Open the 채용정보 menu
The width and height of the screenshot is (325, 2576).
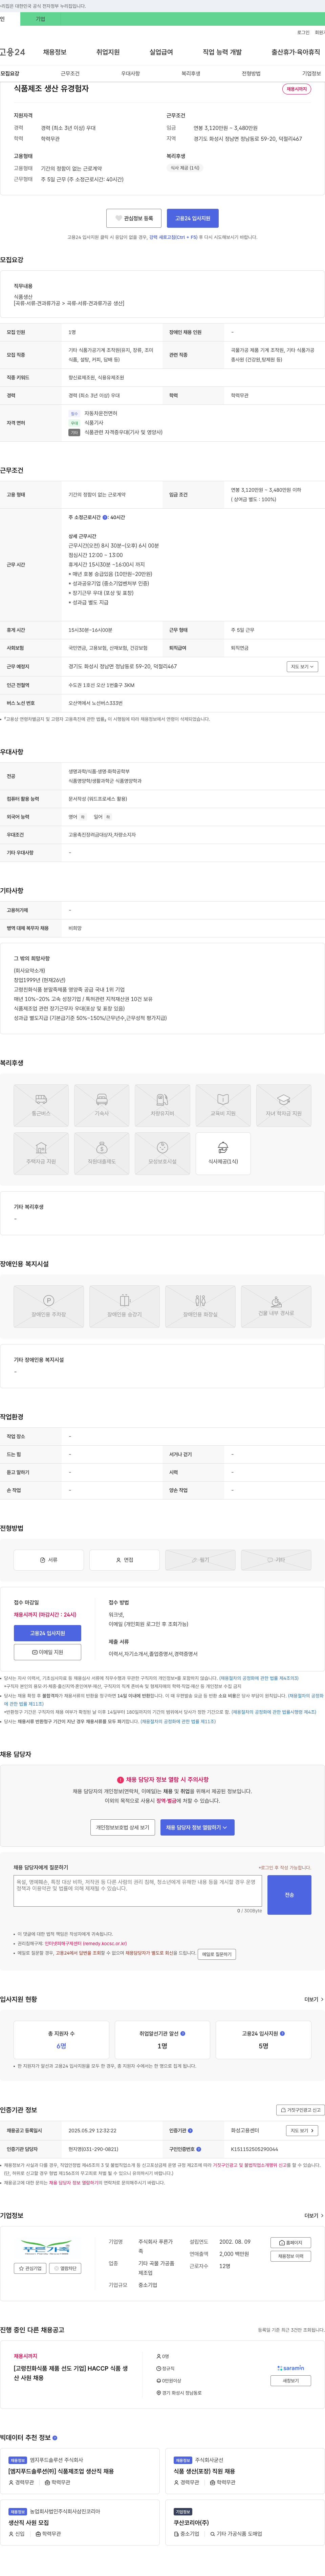[x=55, y=52]
